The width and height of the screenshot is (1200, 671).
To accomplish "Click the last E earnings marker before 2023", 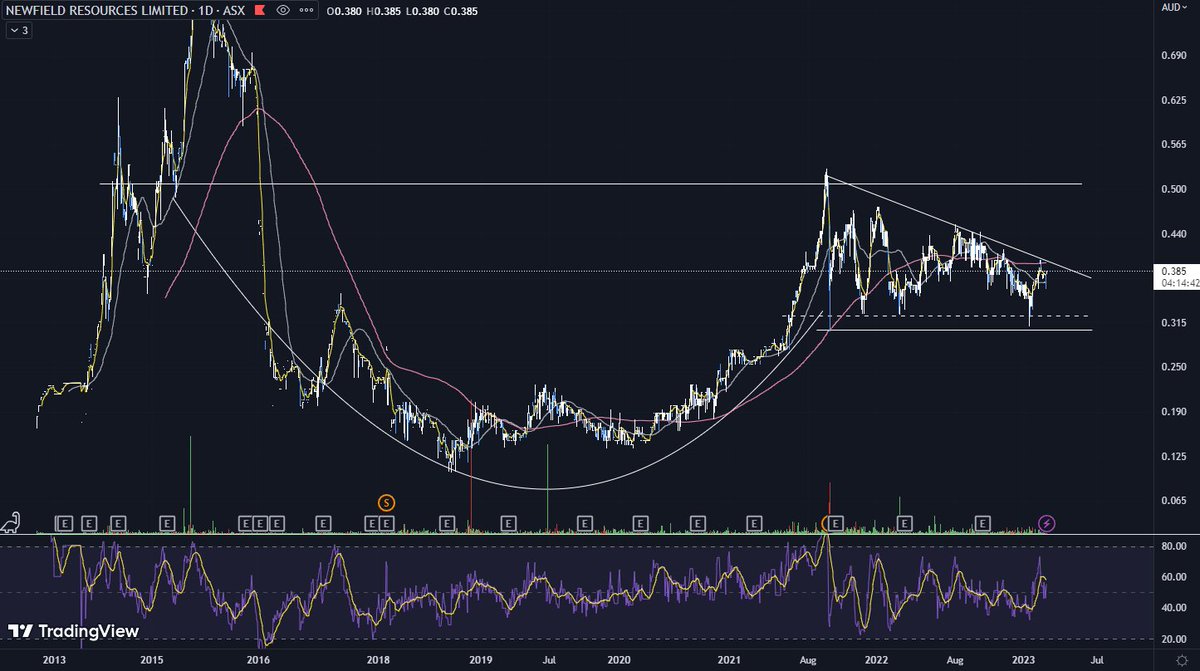I will (983, 523).
